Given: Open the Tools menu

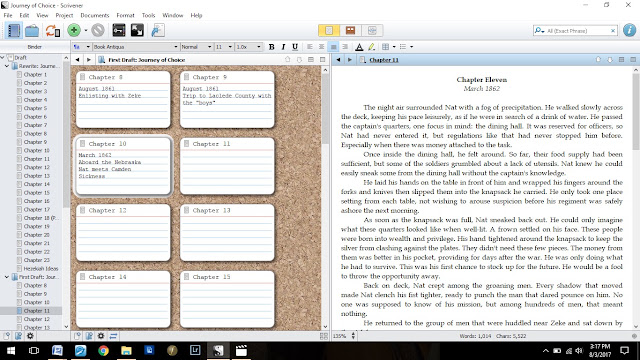Looking at the screenshot, I should coord(148,15).
